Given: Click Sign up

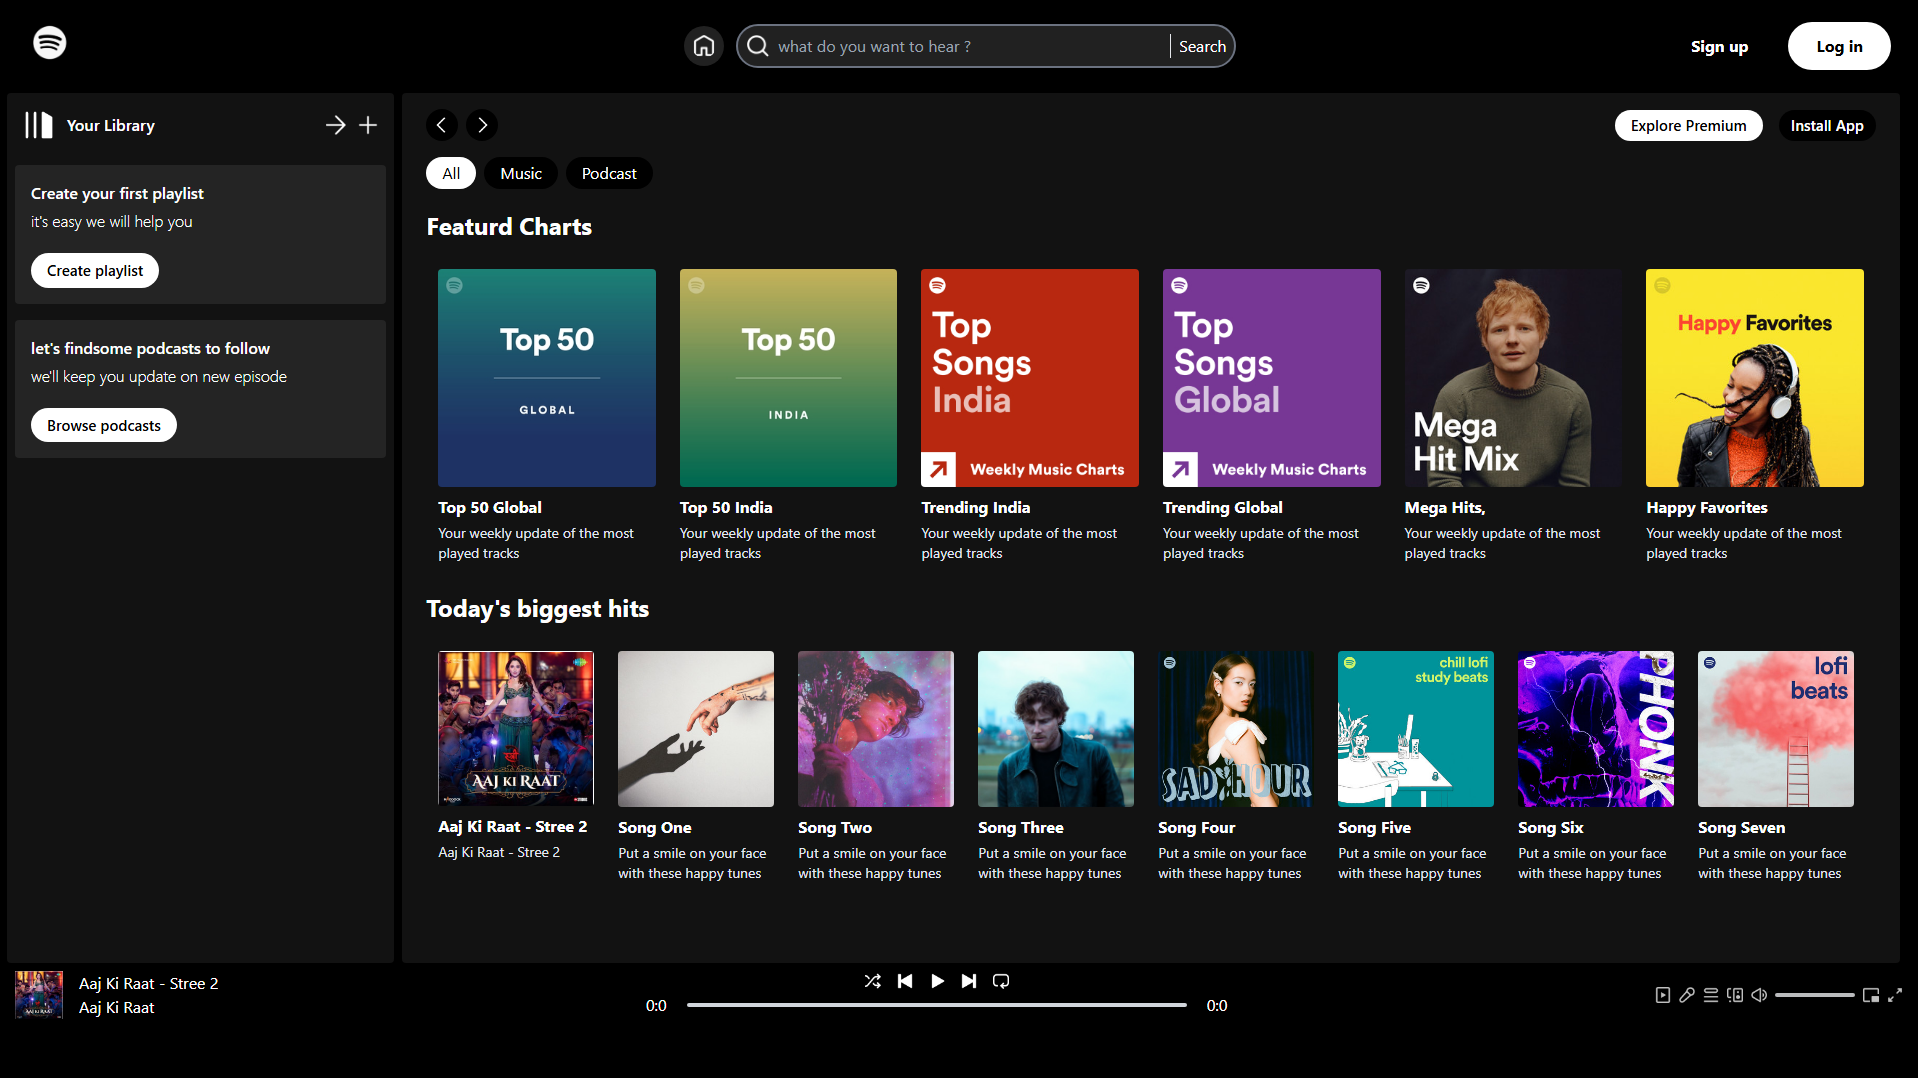Looking at the screenshot, I should (x=1719, y=46).
